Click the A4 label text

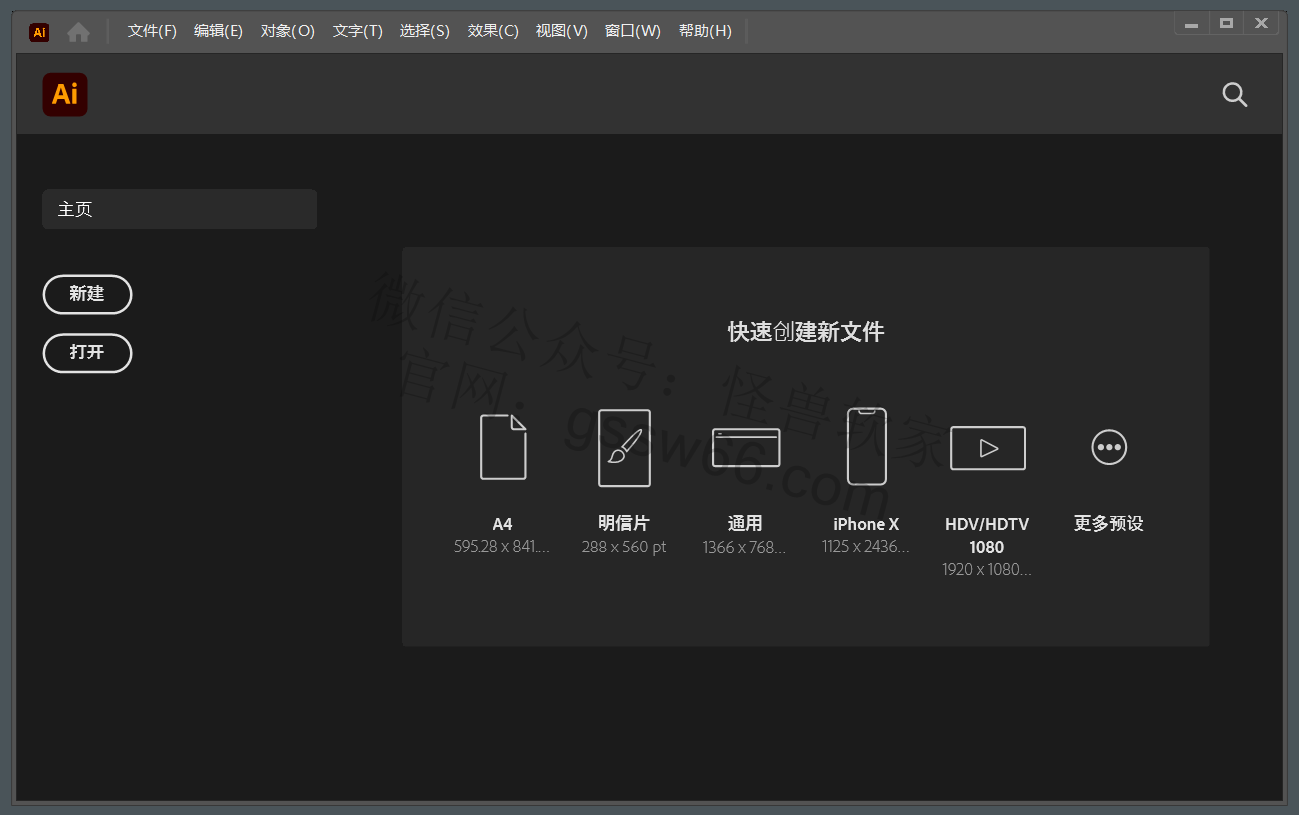pos(502,524)
